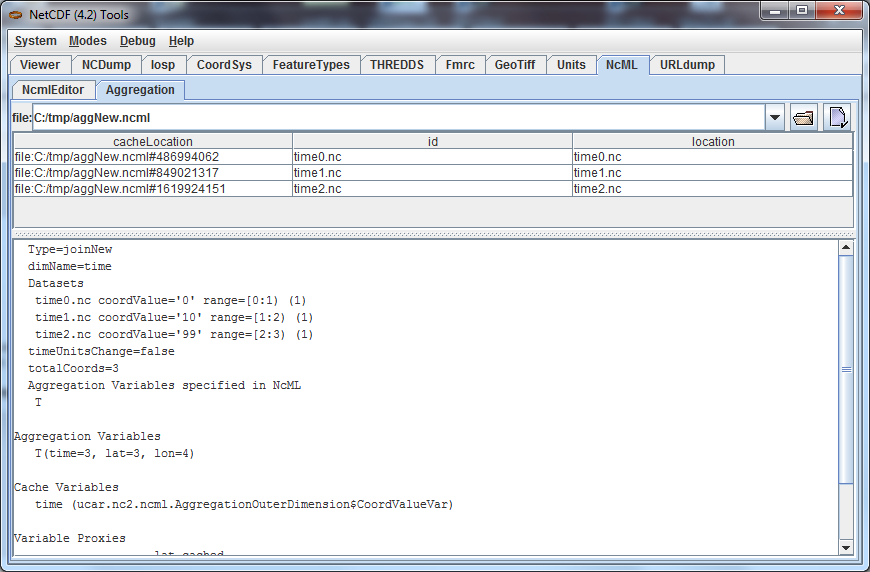Click the text pane scrollbar down arrow
Screen dimensions: 870x572
tap(846, 548)
